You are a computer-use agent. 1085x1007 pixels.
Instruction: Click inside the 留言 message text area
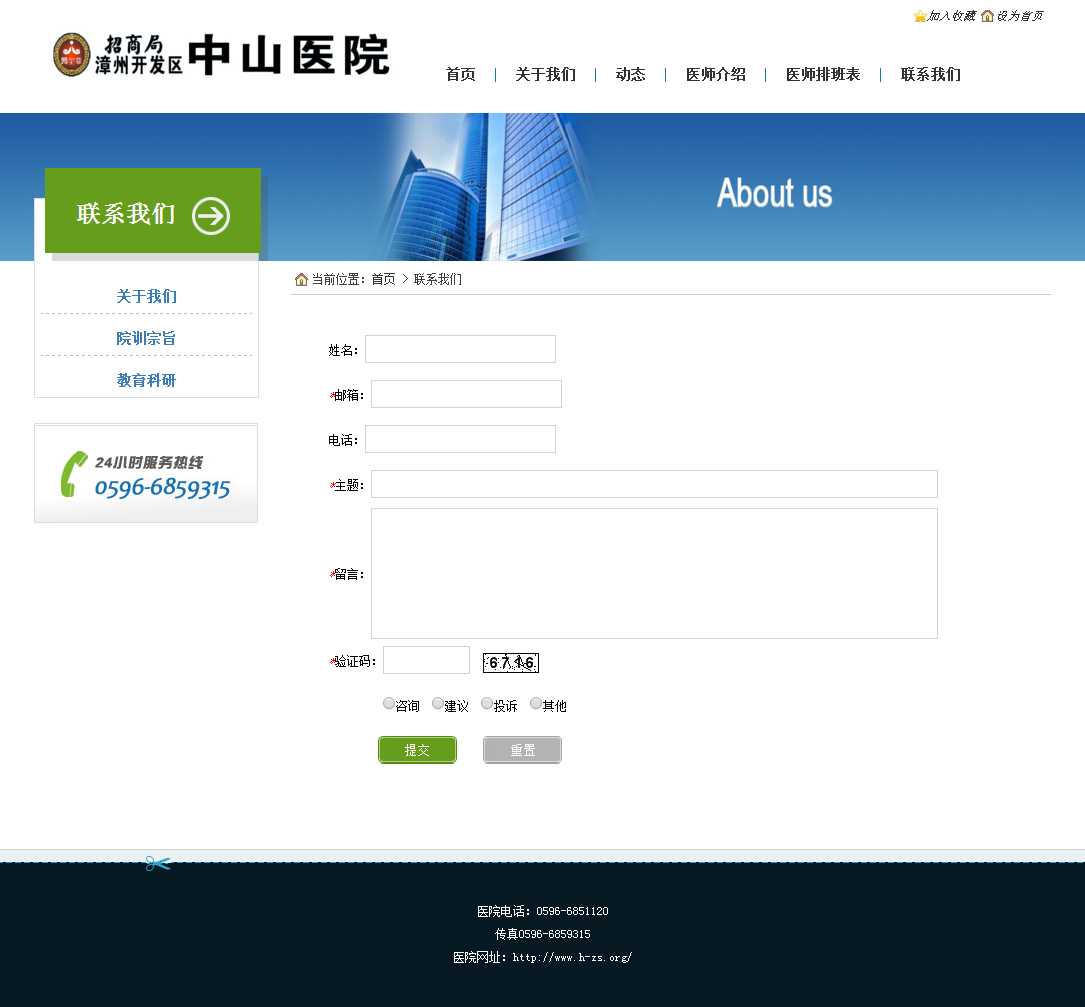[654, 573]
